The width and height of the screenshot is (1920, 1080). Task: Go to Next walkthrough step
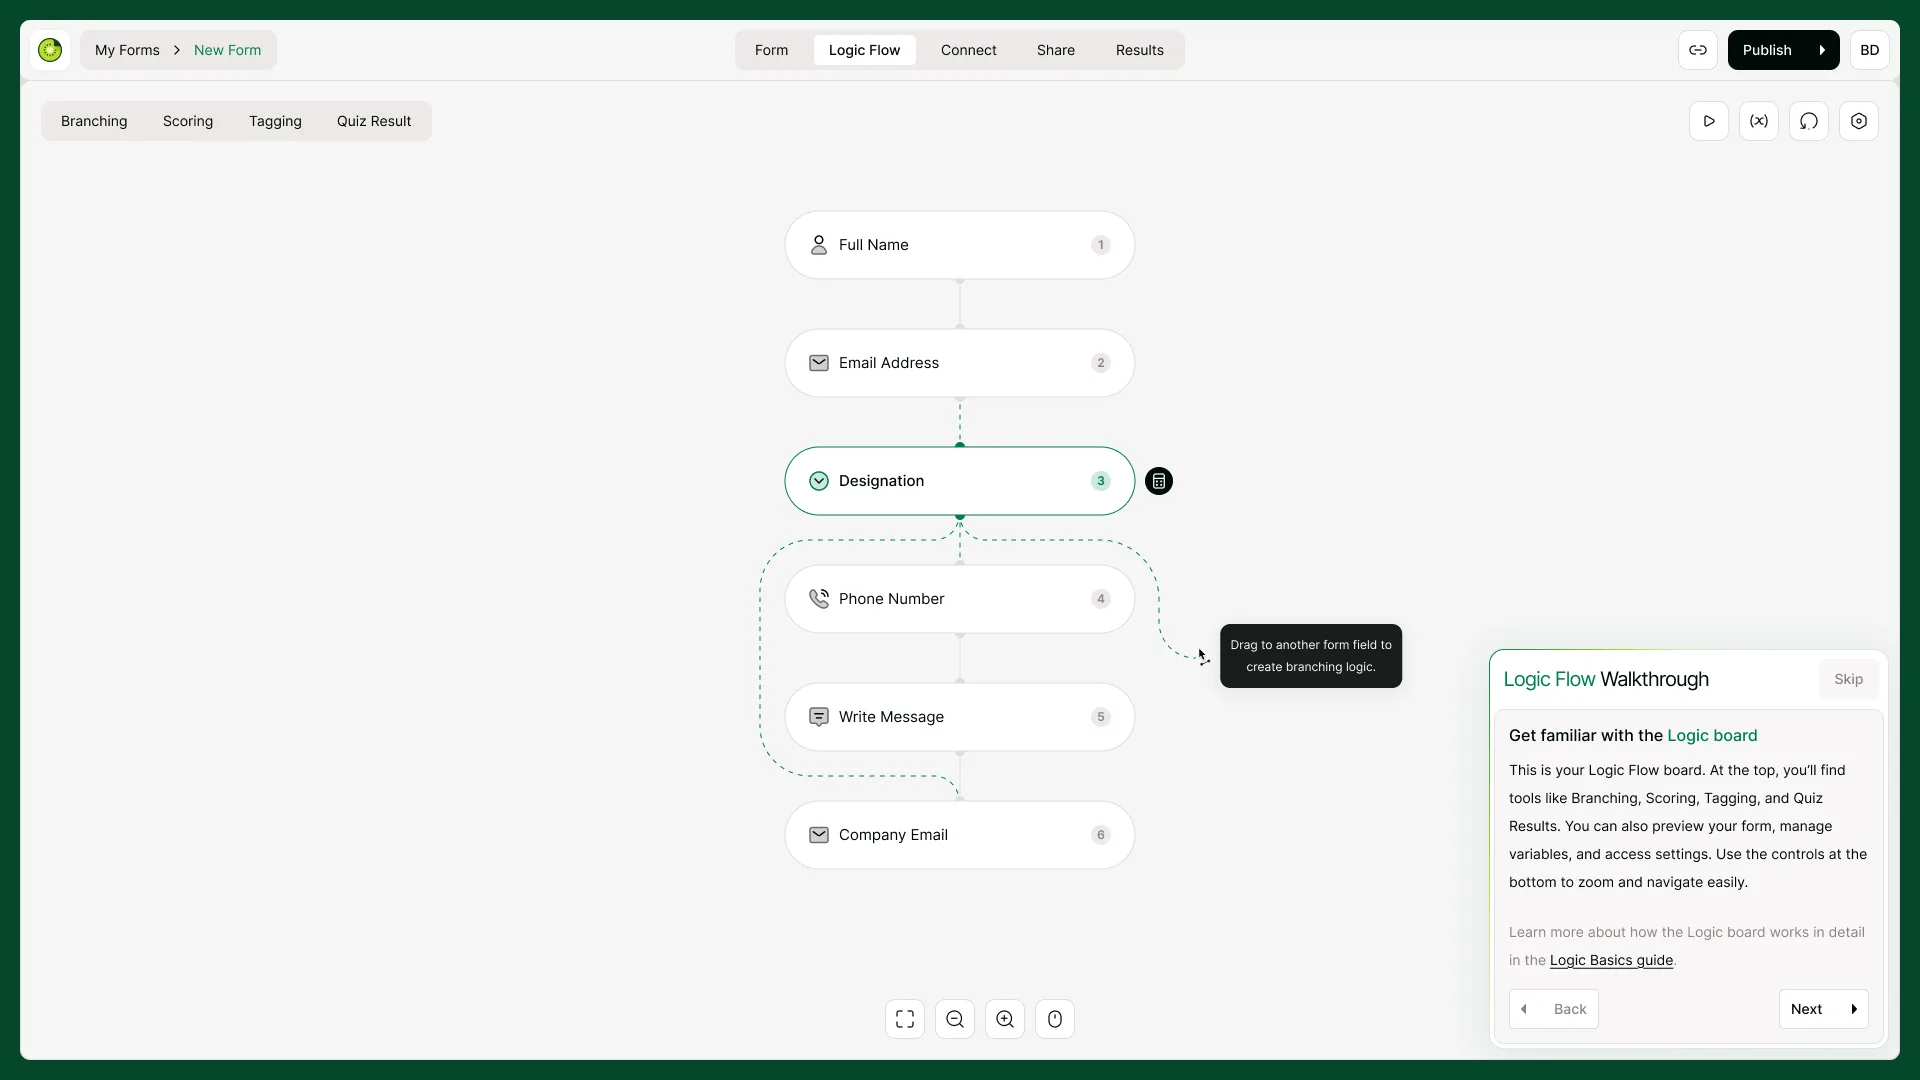pos(1824,1009)
